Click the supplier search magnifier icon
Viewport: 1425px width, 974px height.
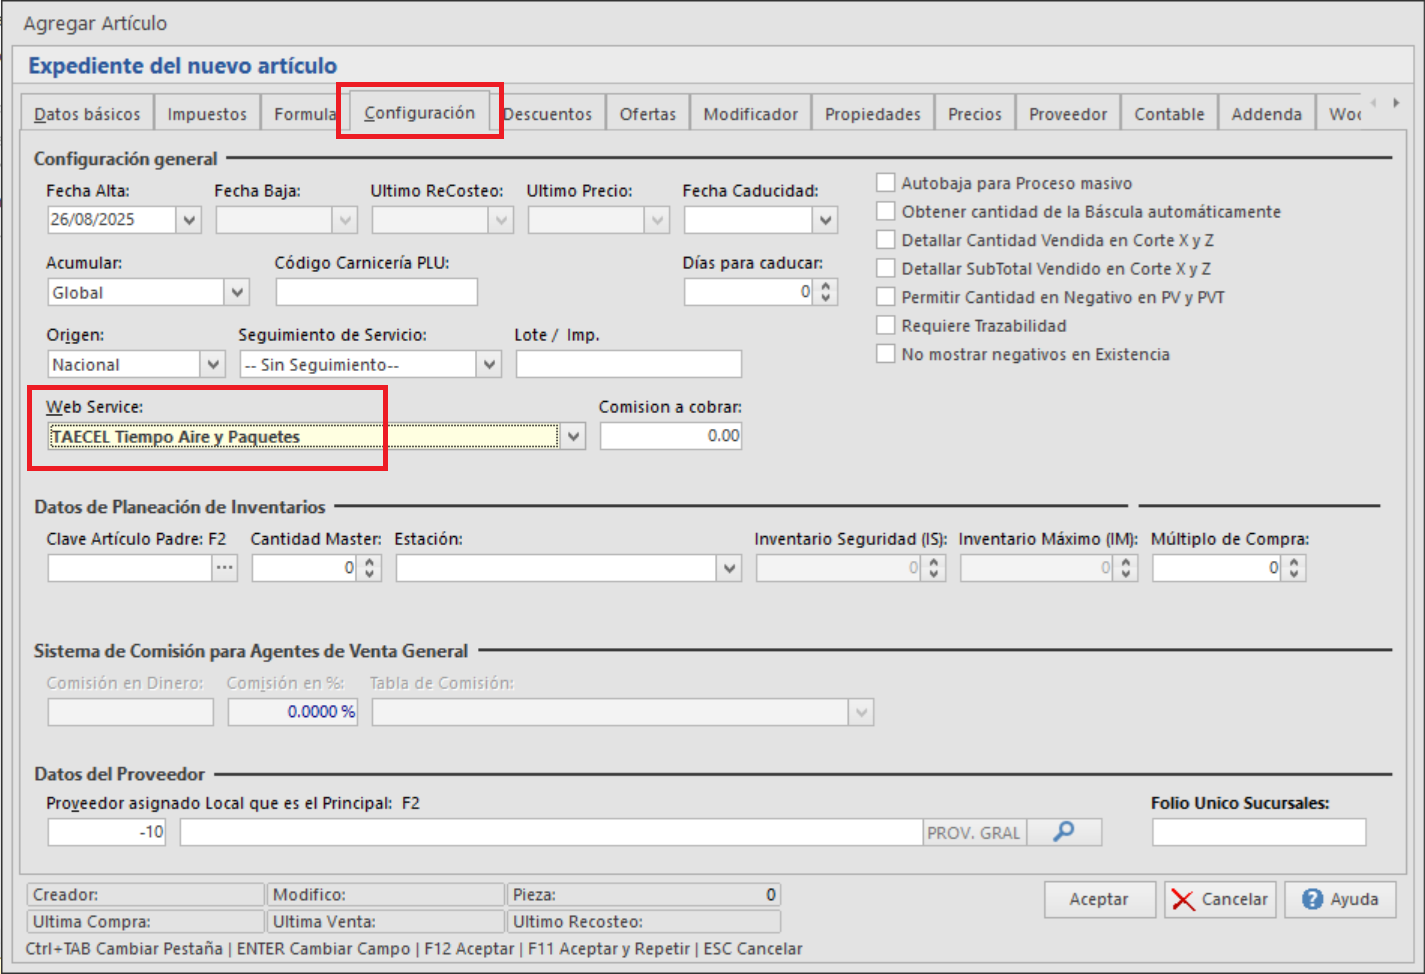[1064, 832]
